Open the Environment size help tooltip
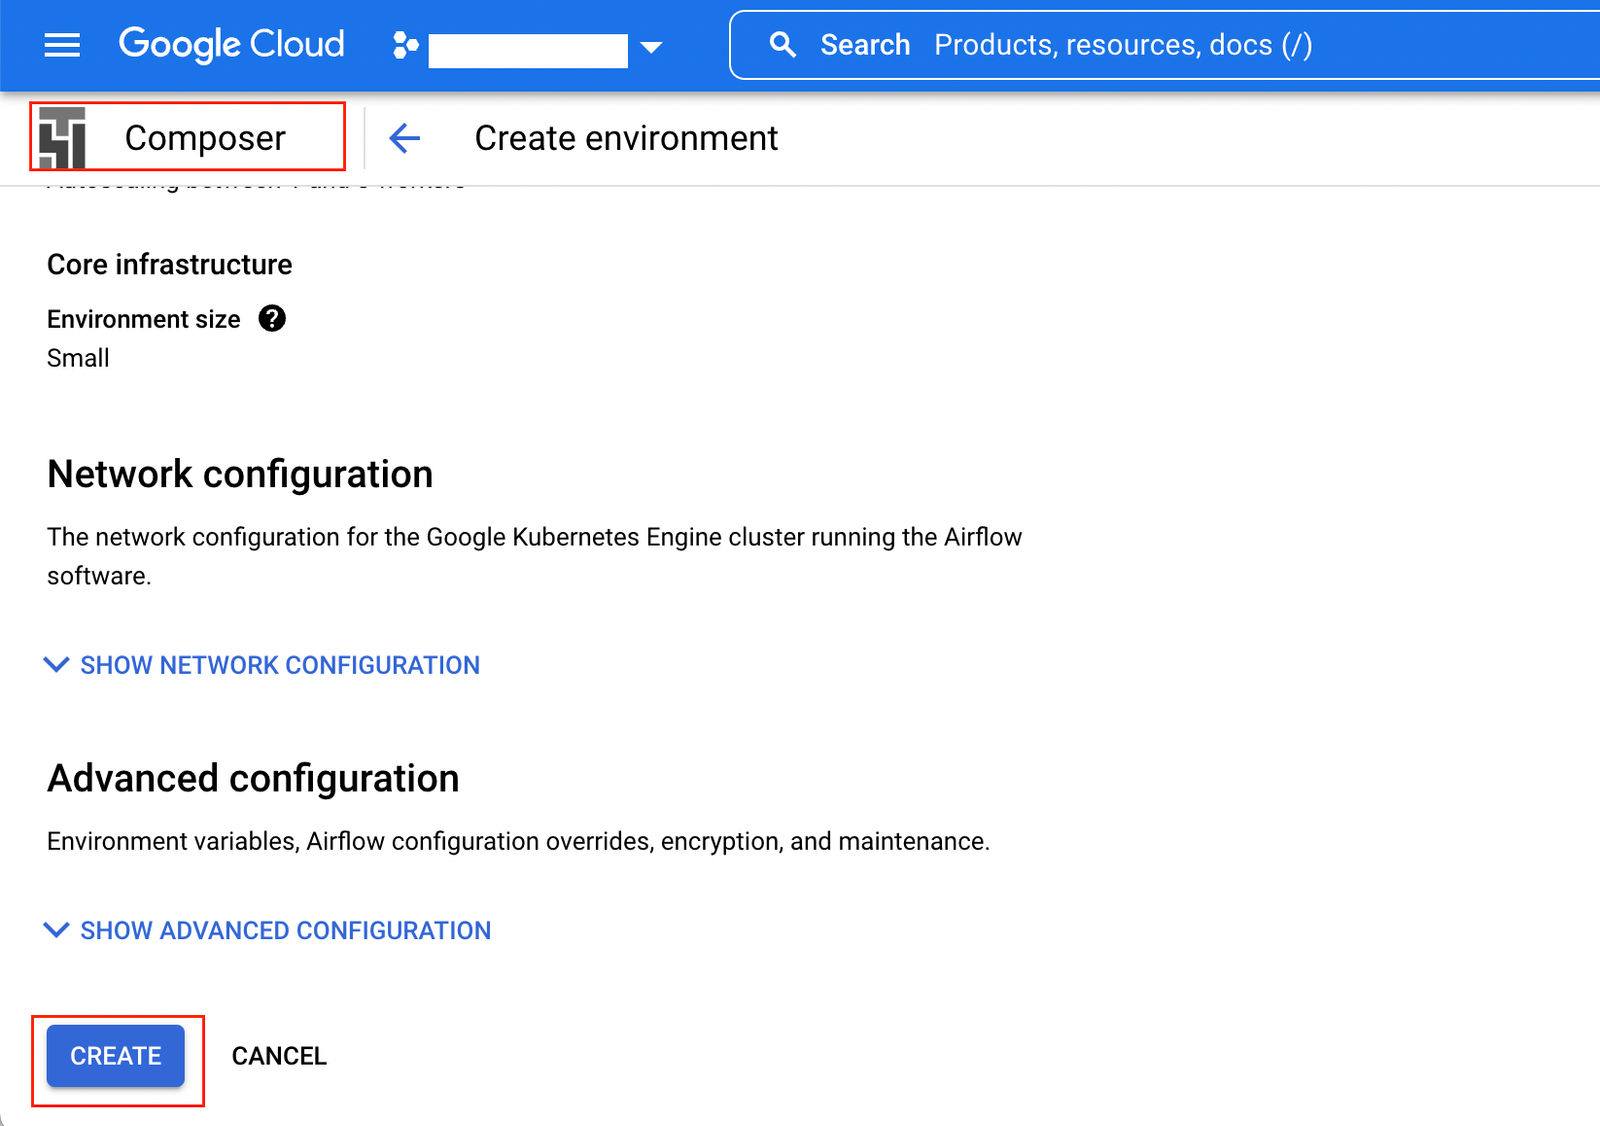This screenshot has height=1126, width=1600. (271, 318)
